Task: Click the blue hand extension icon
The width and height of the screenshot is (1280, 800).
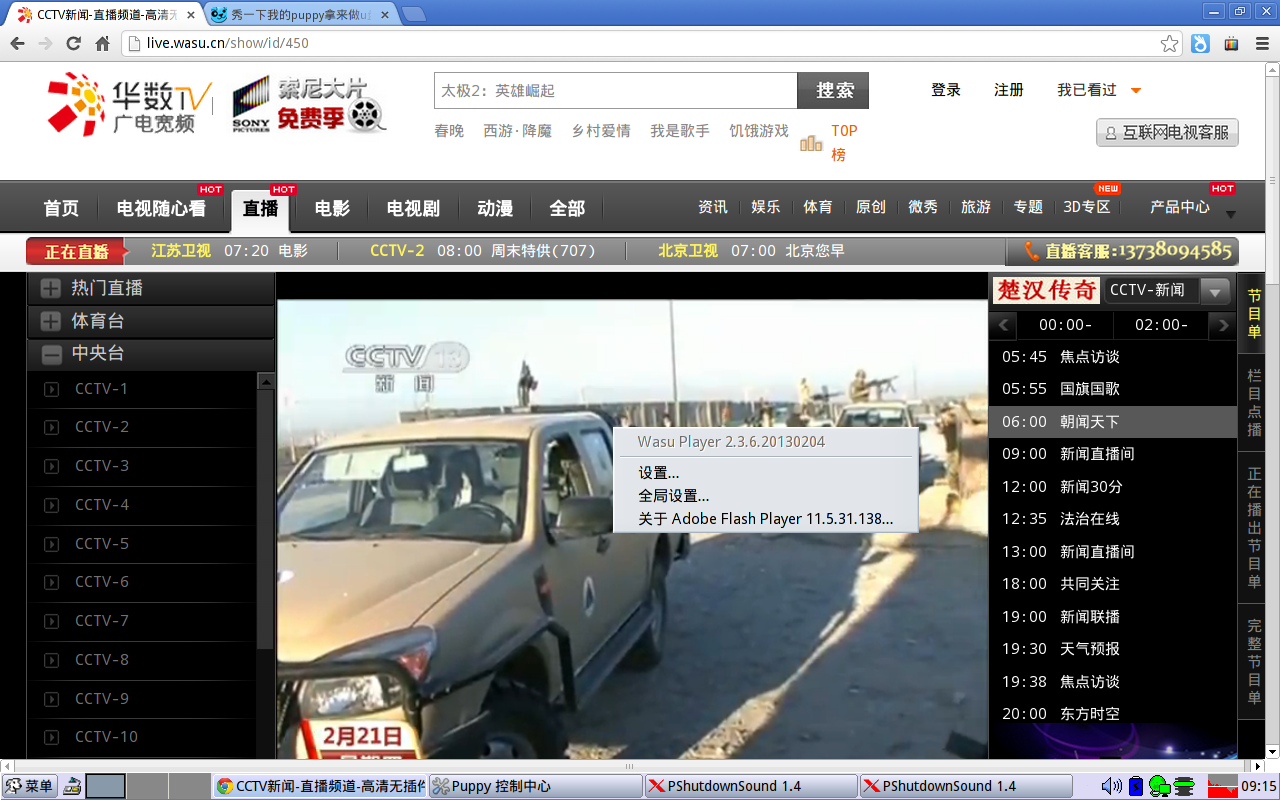Action: tap(1201, 43)
